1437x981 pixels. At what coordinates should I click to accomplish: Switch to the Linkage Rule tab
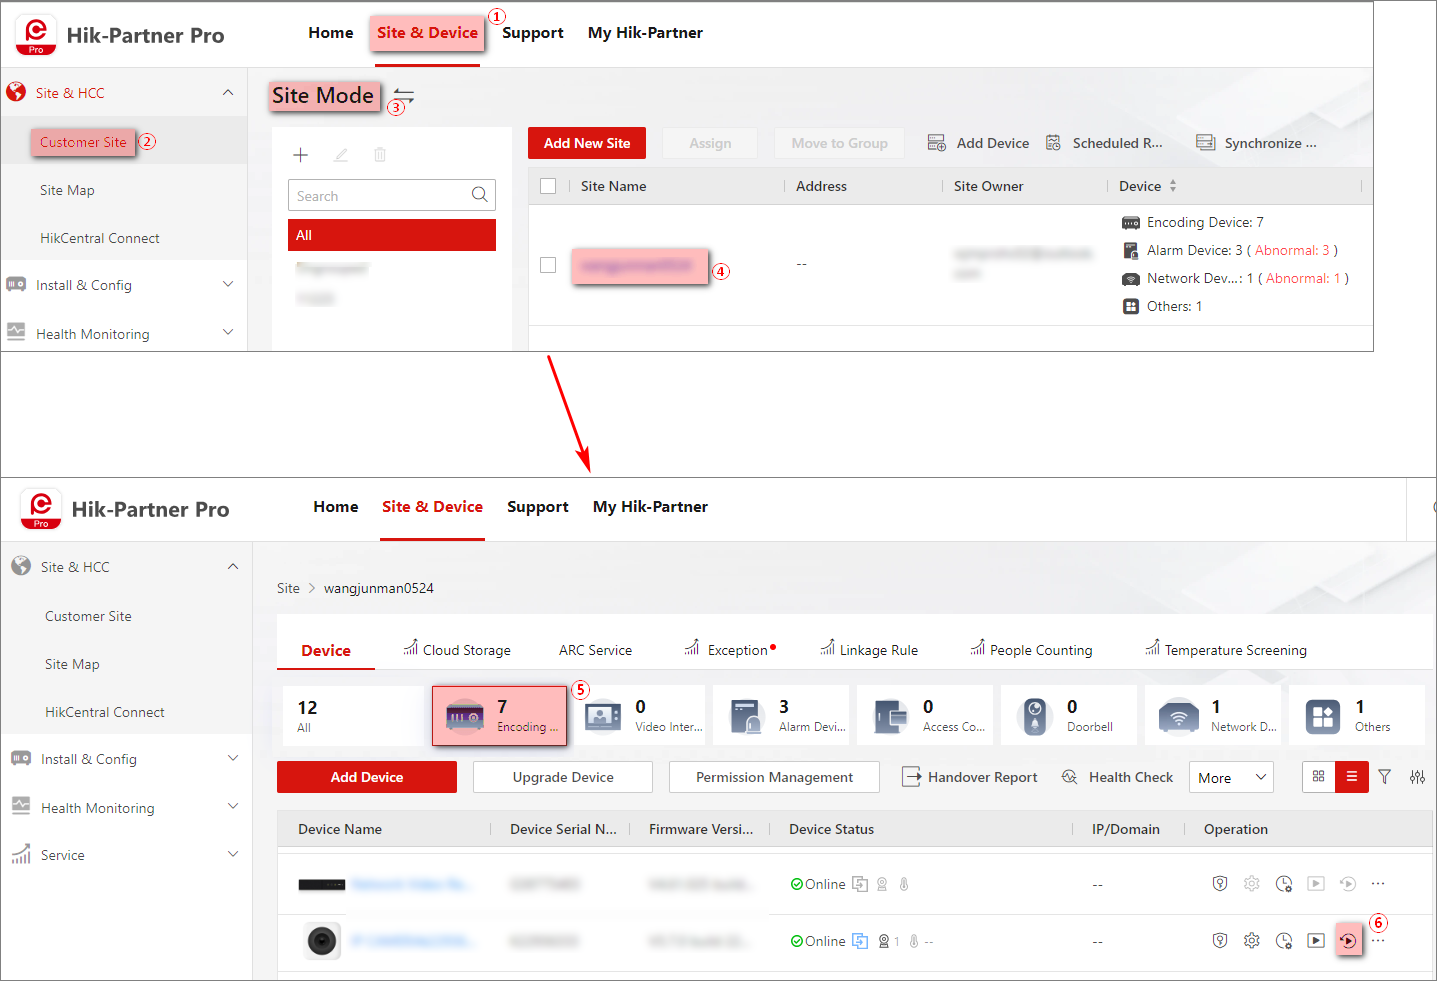click(x=869, y=650)
